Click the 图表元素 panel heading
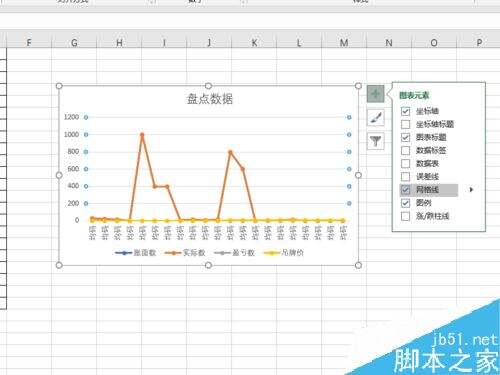 [x=414, y=95]
